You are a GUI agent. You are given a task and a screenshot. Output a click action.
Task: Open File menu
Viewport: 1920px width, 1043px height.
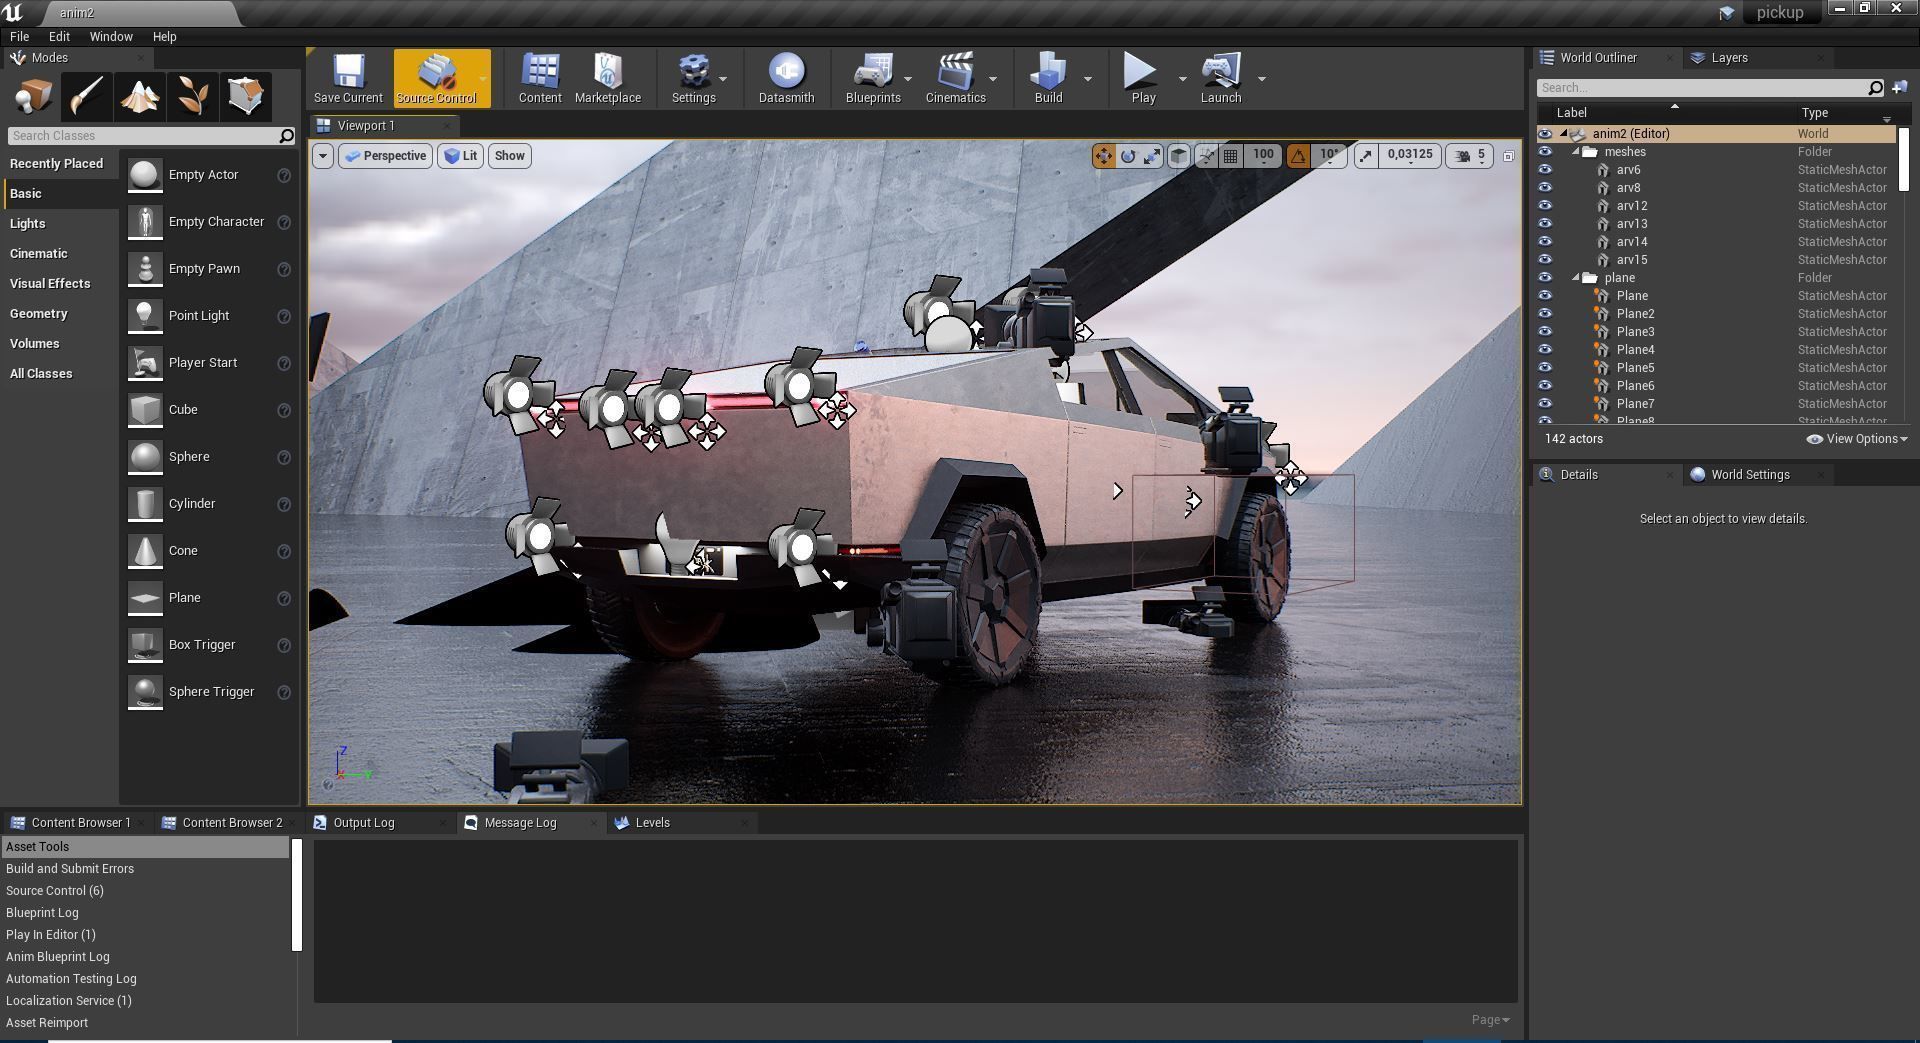[19, 36]
